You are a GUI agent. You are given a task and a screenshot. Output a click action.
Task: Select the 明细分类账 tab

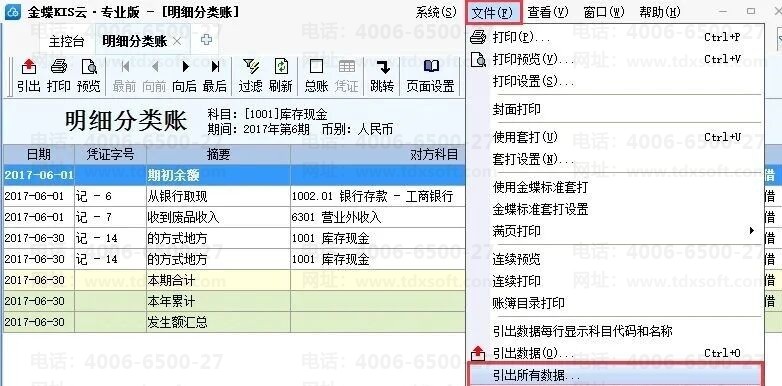pos(135,41)
